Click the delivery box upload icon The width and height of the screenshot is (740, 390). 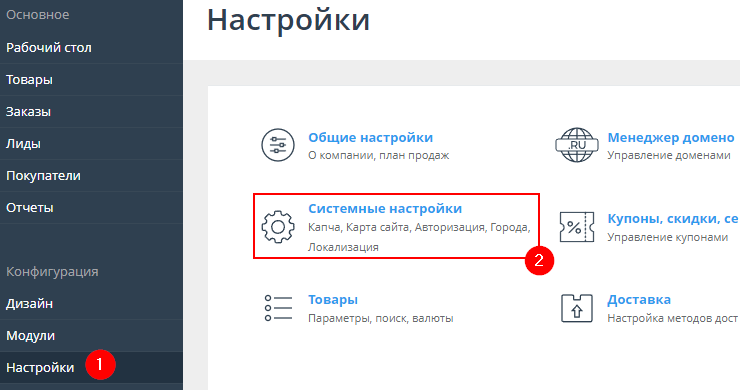tap(577, 308)
